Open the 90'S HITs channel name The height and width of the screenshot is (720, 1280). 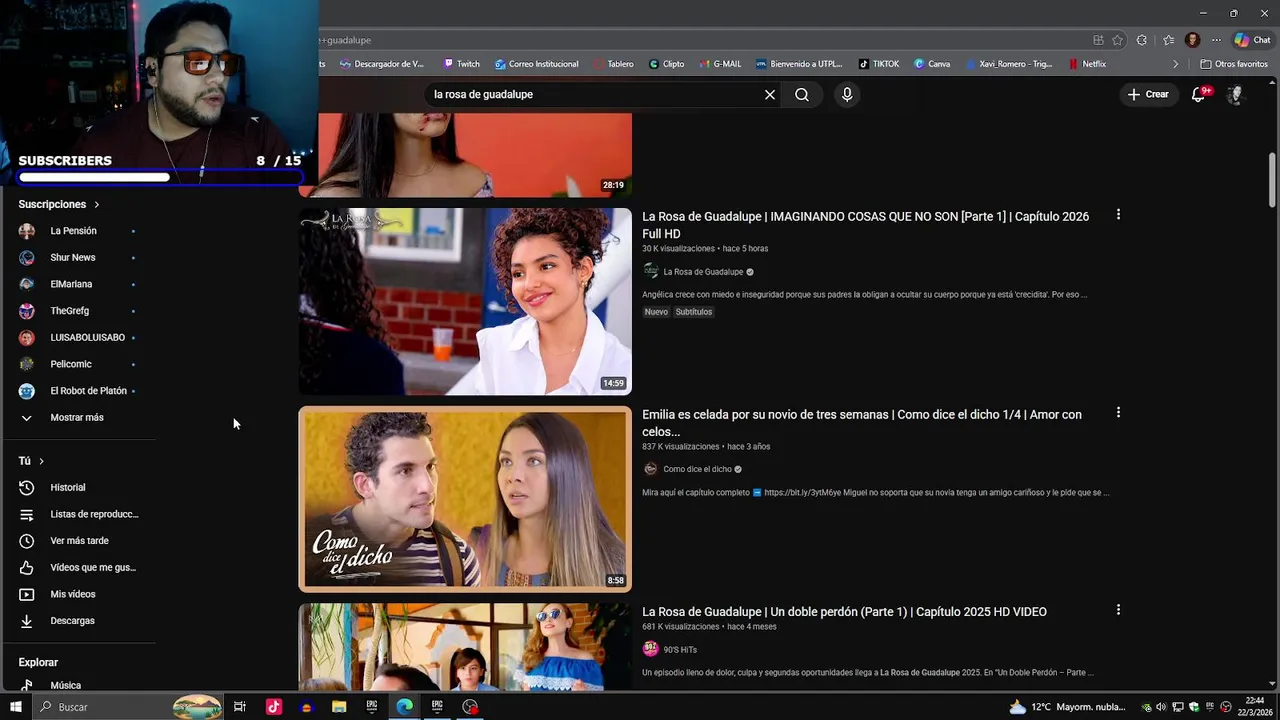pyautogui.click(x=680, y=650)
